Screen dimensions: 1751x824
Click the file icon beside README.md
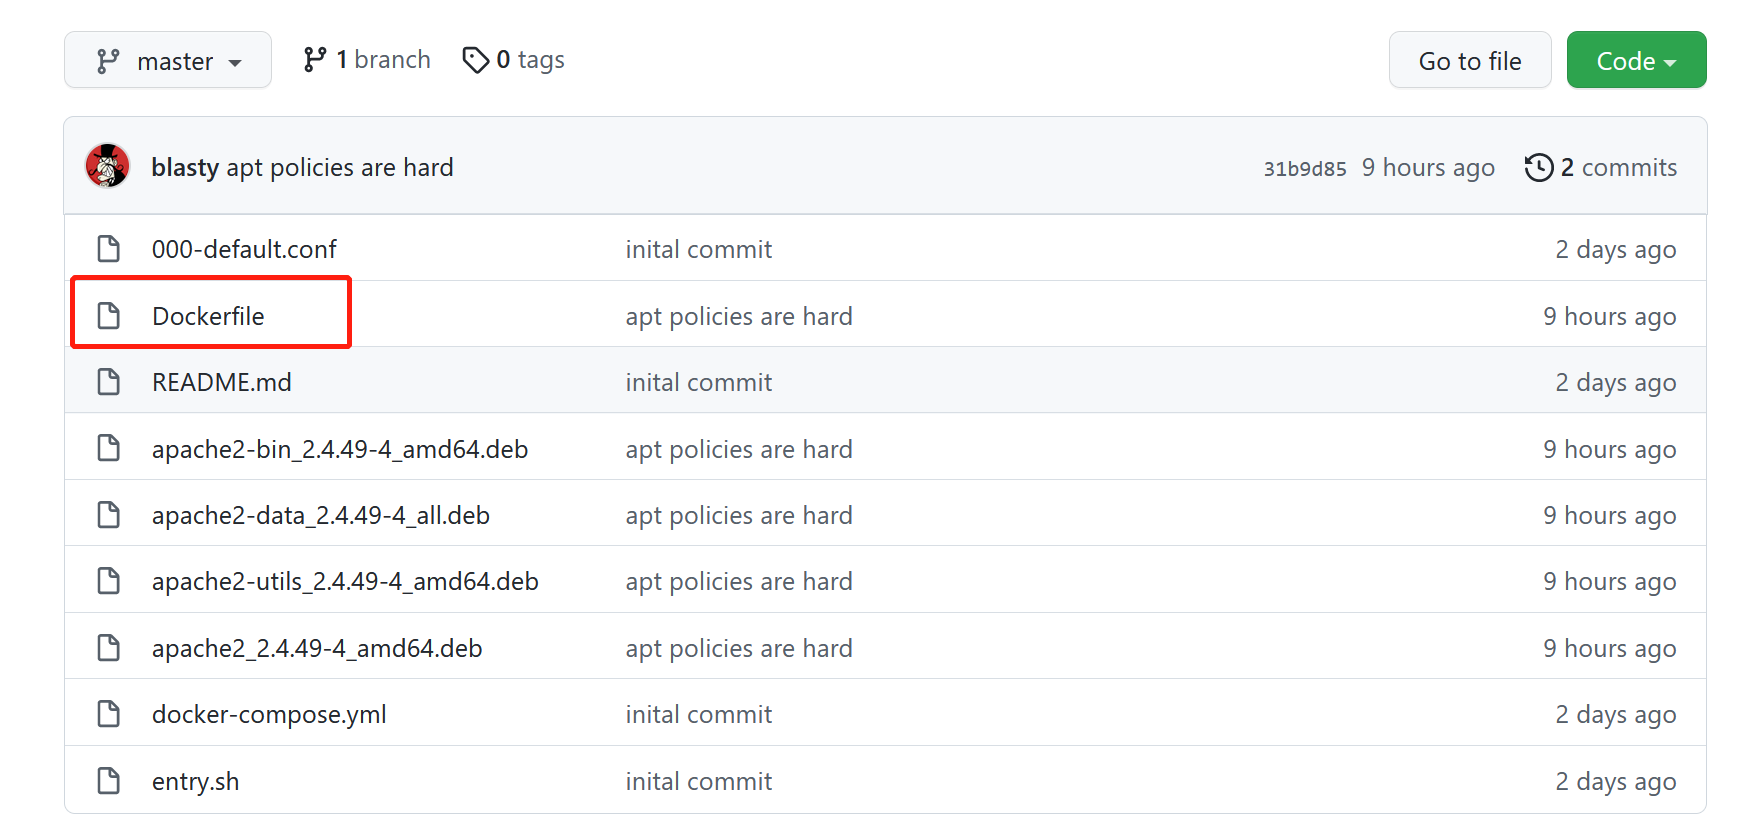click(109, 382)
